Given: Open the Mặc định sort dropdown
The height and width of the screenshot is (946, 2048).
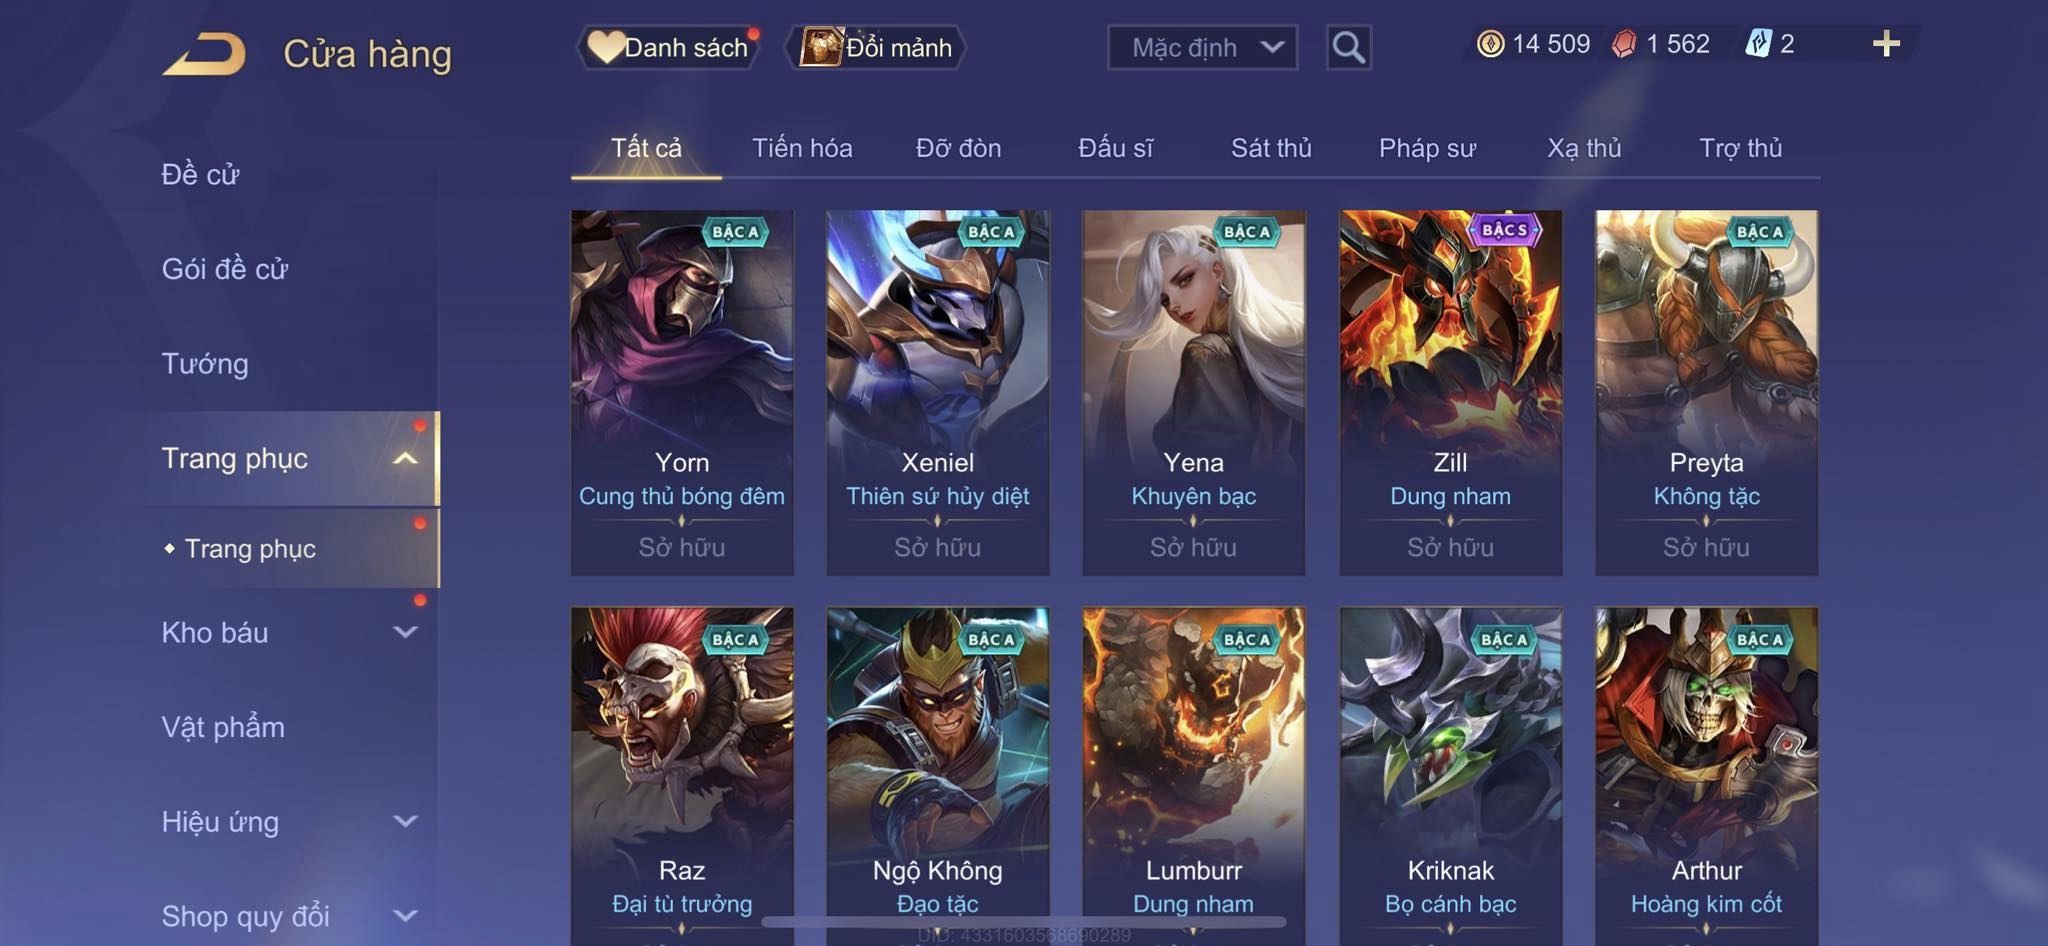Looking at the screenshot, I should pos(1202,47).
